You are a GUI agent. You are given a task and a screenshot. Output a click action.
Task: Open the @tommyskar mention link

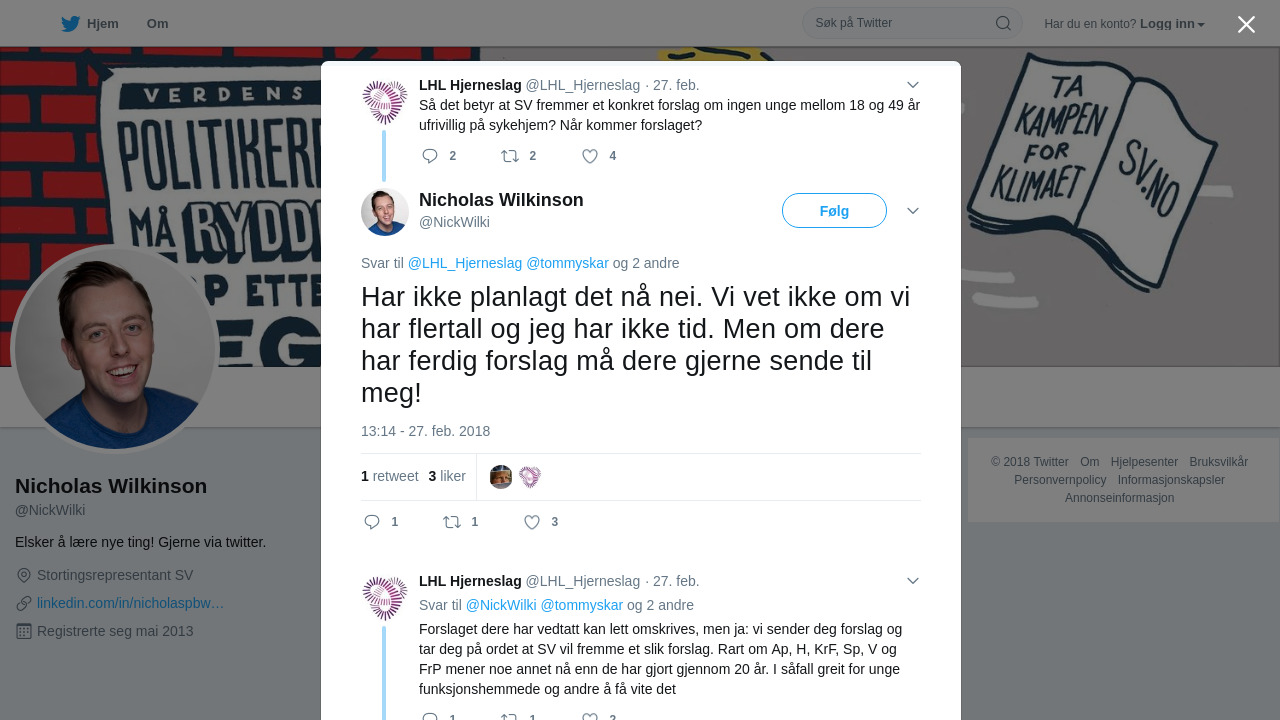click(x=567, y=263)
